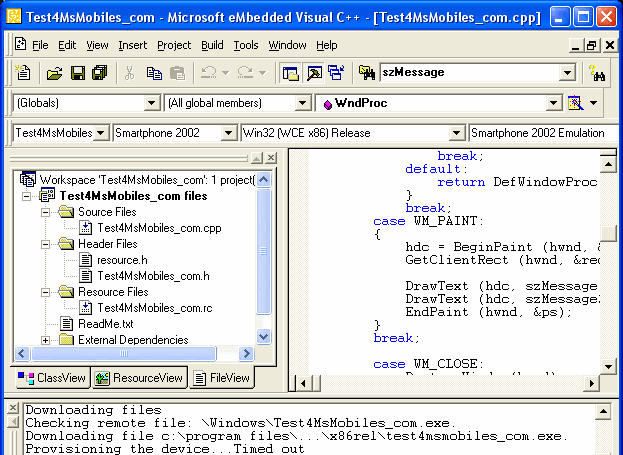
Task: Click the Window List toolbar icon
Action: click(x=335, y=73)
